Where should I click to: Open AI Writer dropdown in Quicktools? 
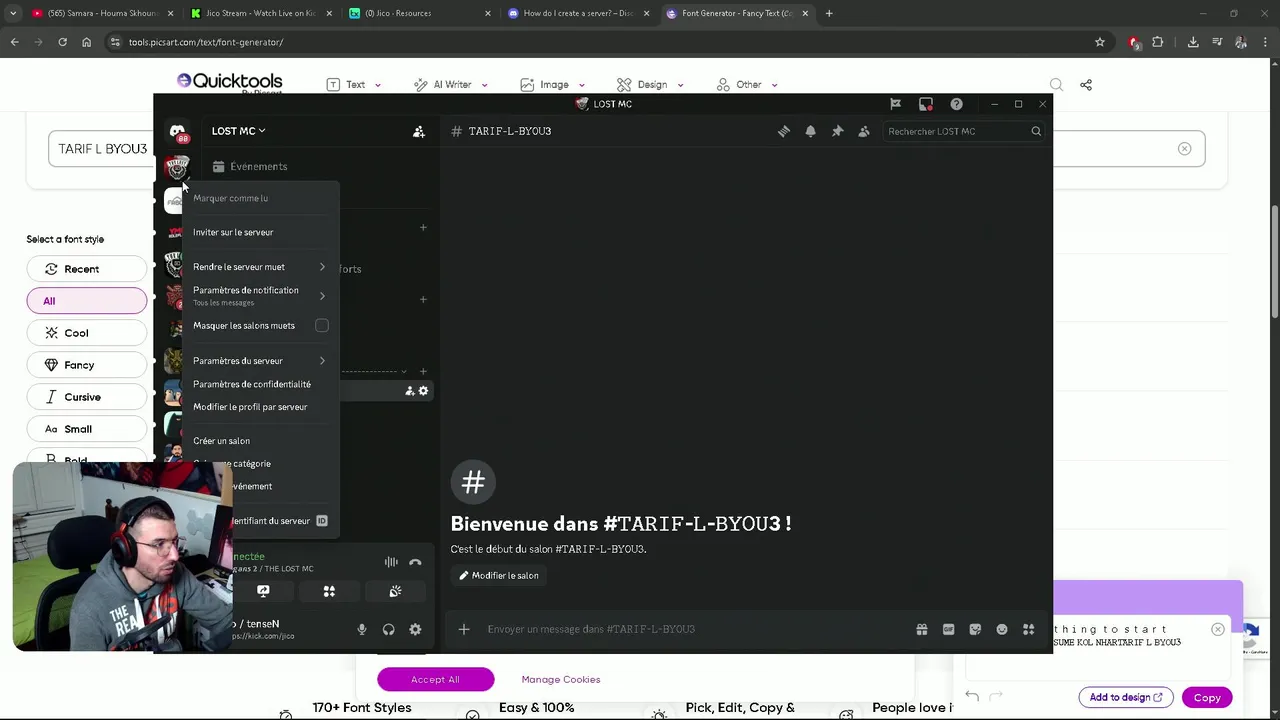(451, 85)
